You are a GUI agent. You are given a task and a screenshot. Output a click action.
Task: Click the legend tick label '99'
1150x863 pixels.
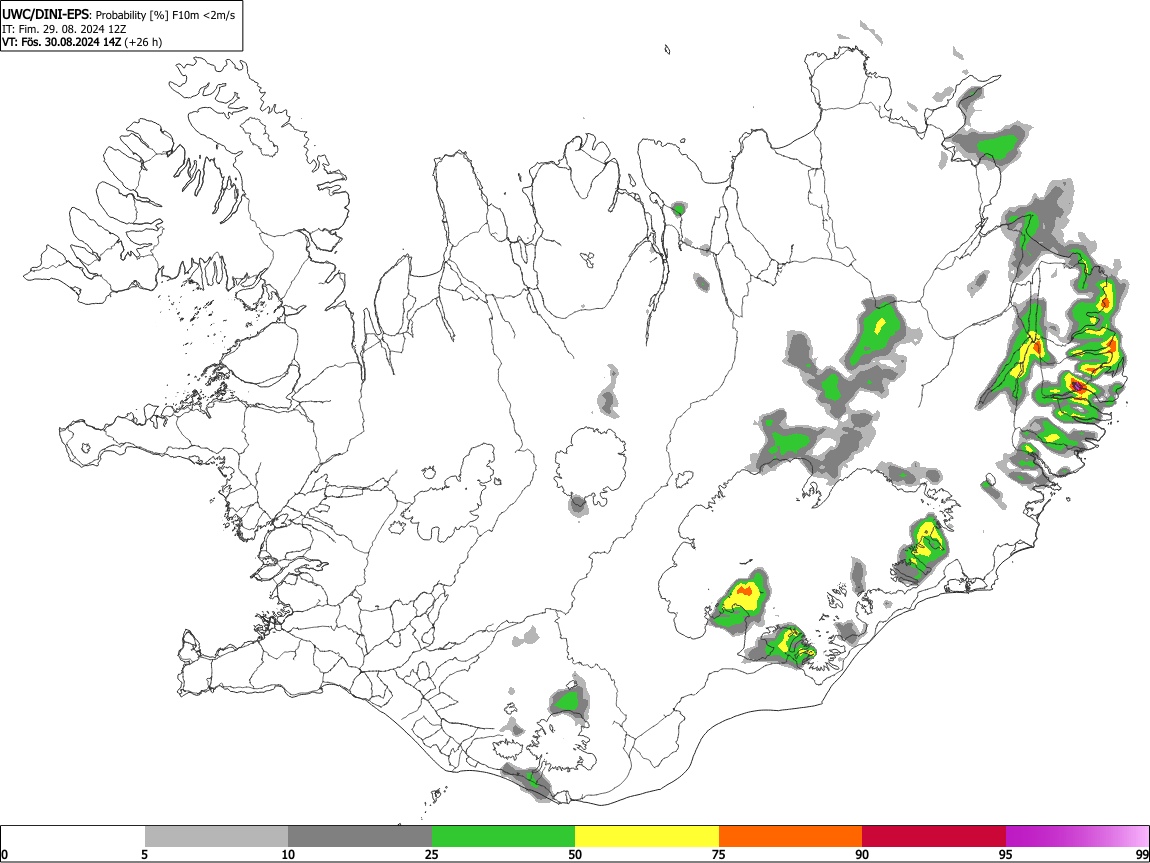click(1141, 854)
